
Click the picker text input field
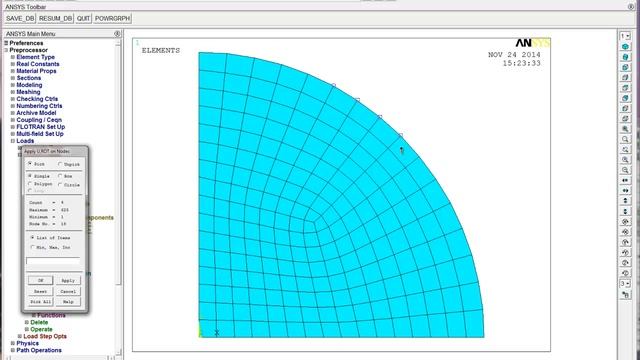pos(53,260)
